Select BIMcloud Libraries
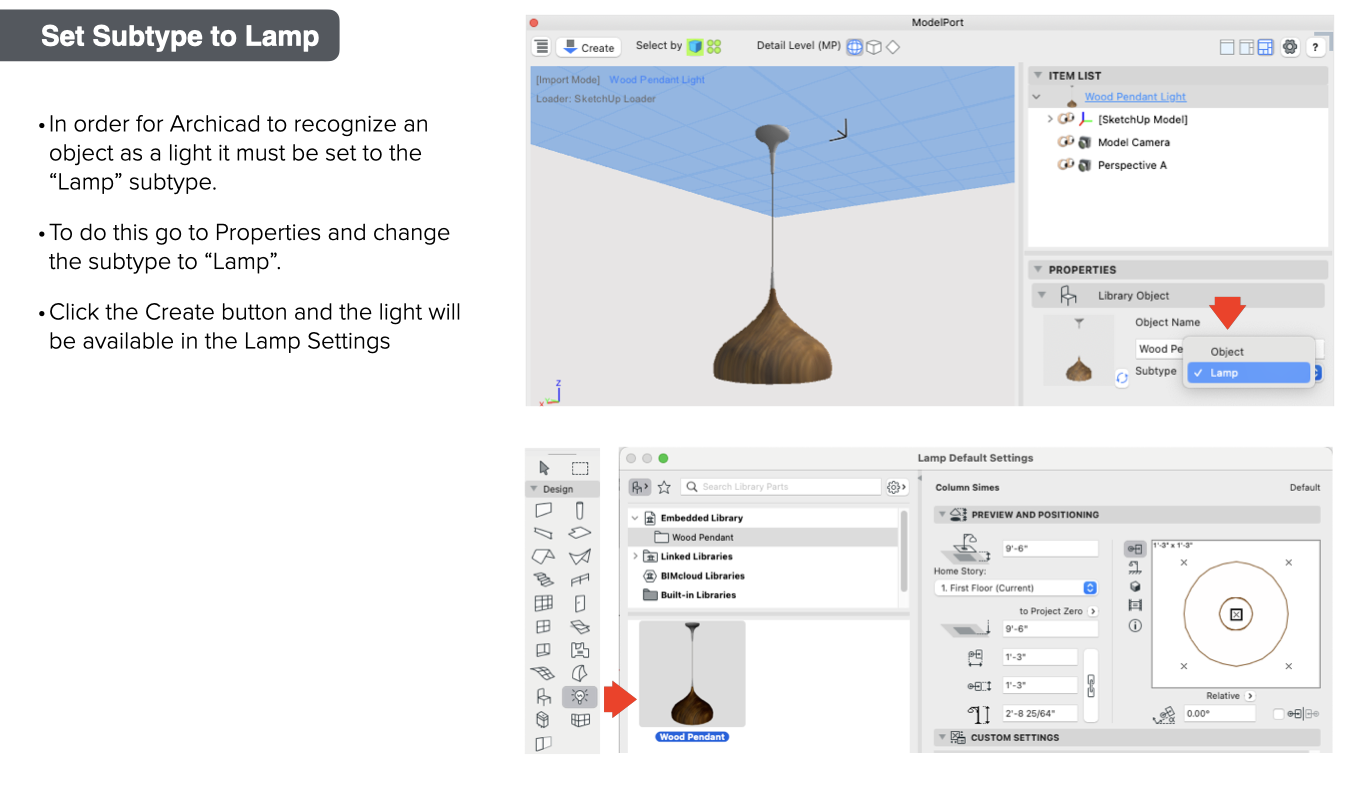1364x802 pixels. (x=702, y=576)
